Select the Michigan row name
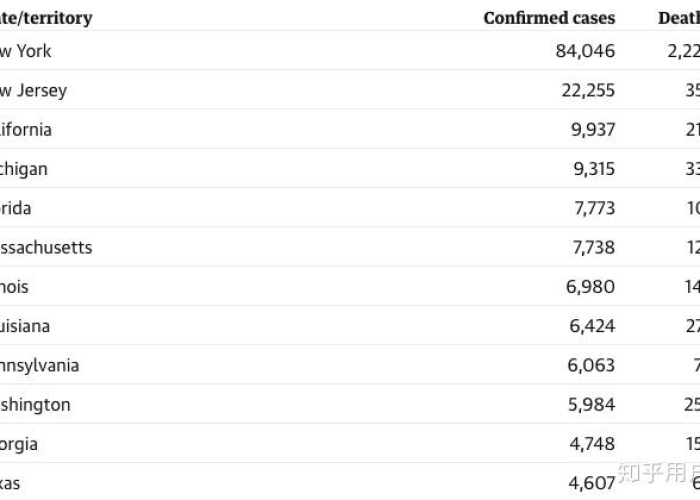Screen dimensions: 700x500 pyautogui.click(x=24, y=169)
